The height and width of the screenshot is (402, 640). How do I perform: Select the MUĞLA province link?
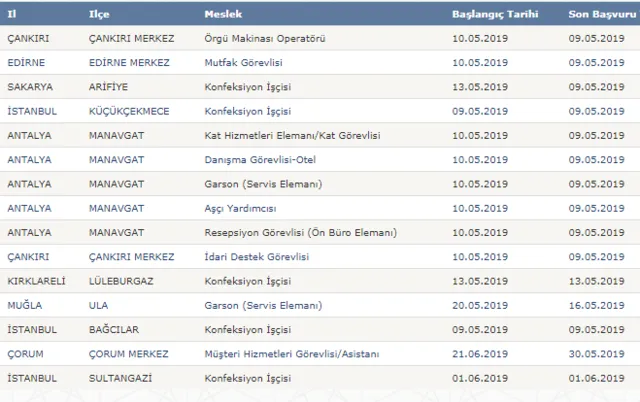pos(23,305)
